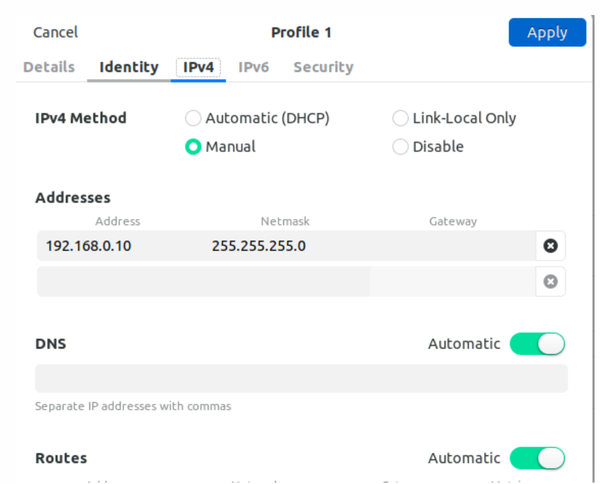Click the 'Separate IP addresses with commas' hint
600x484 pixels.
133,406
